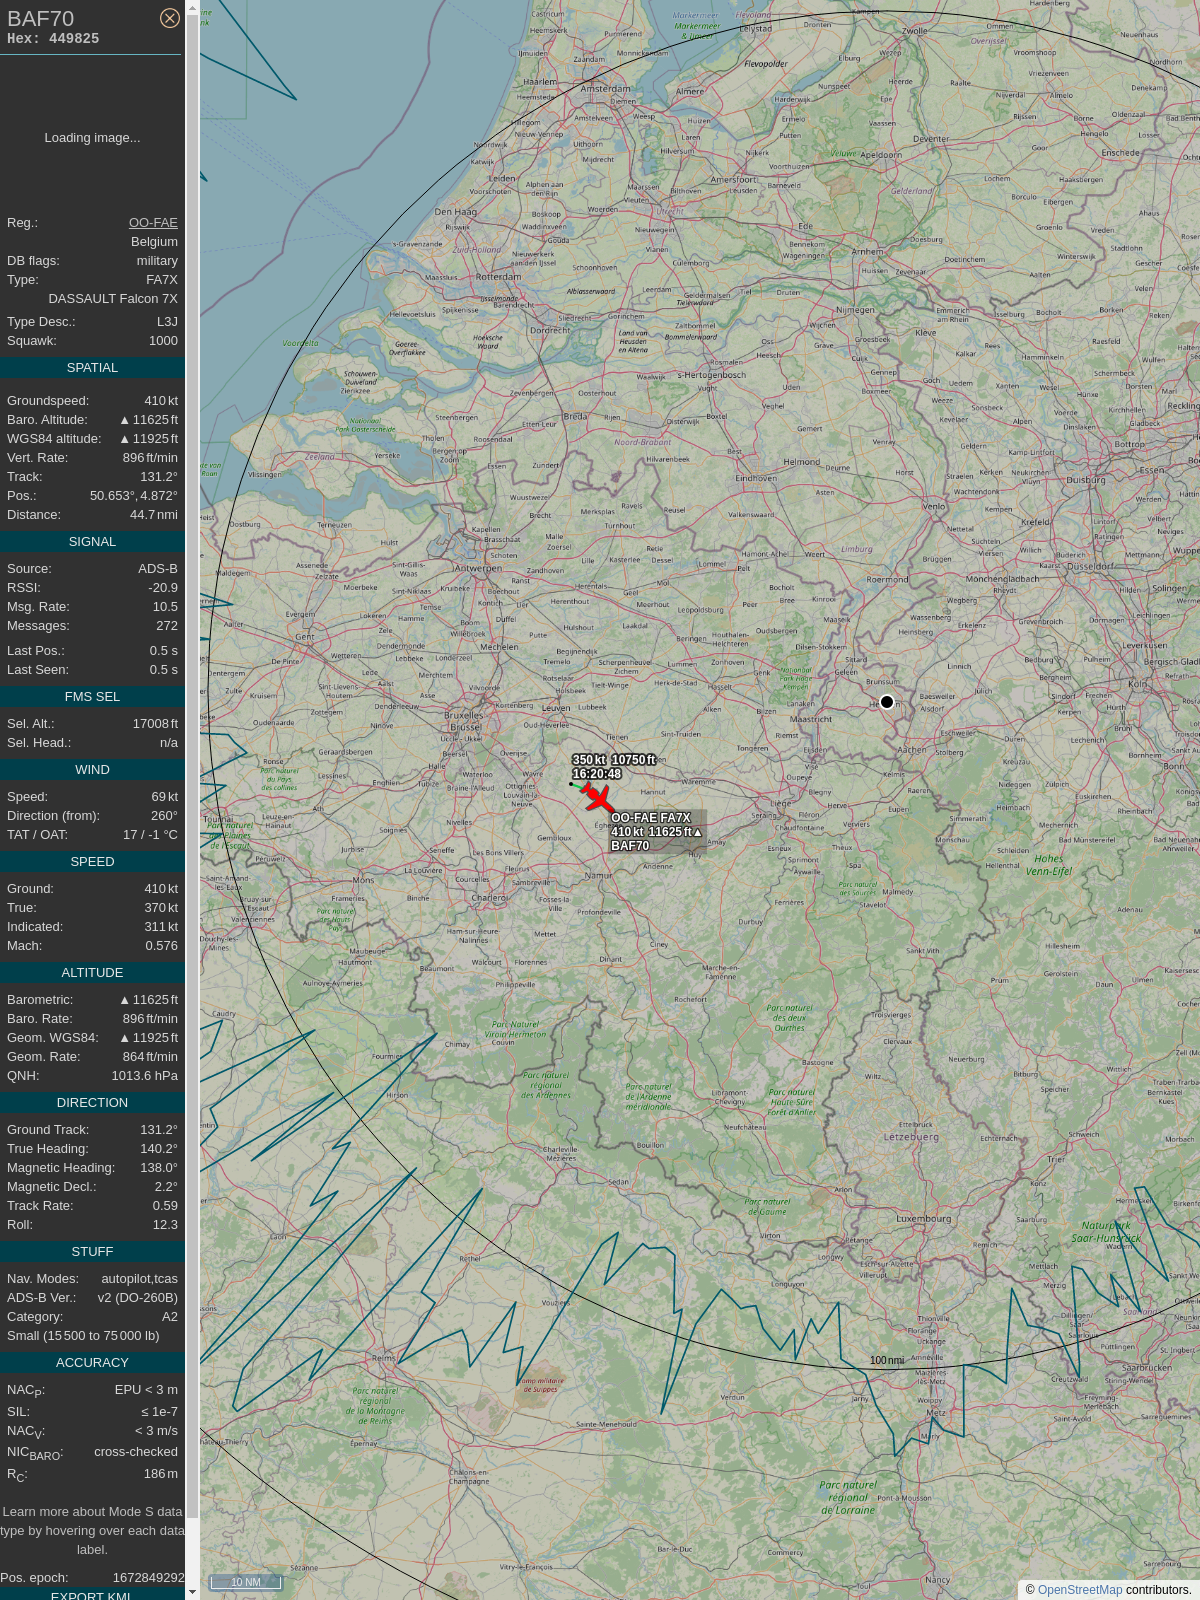The width and height of the screenshot is (1200, 1600).
Task: Click the FMS SEL section header
Action: point(92,697)
